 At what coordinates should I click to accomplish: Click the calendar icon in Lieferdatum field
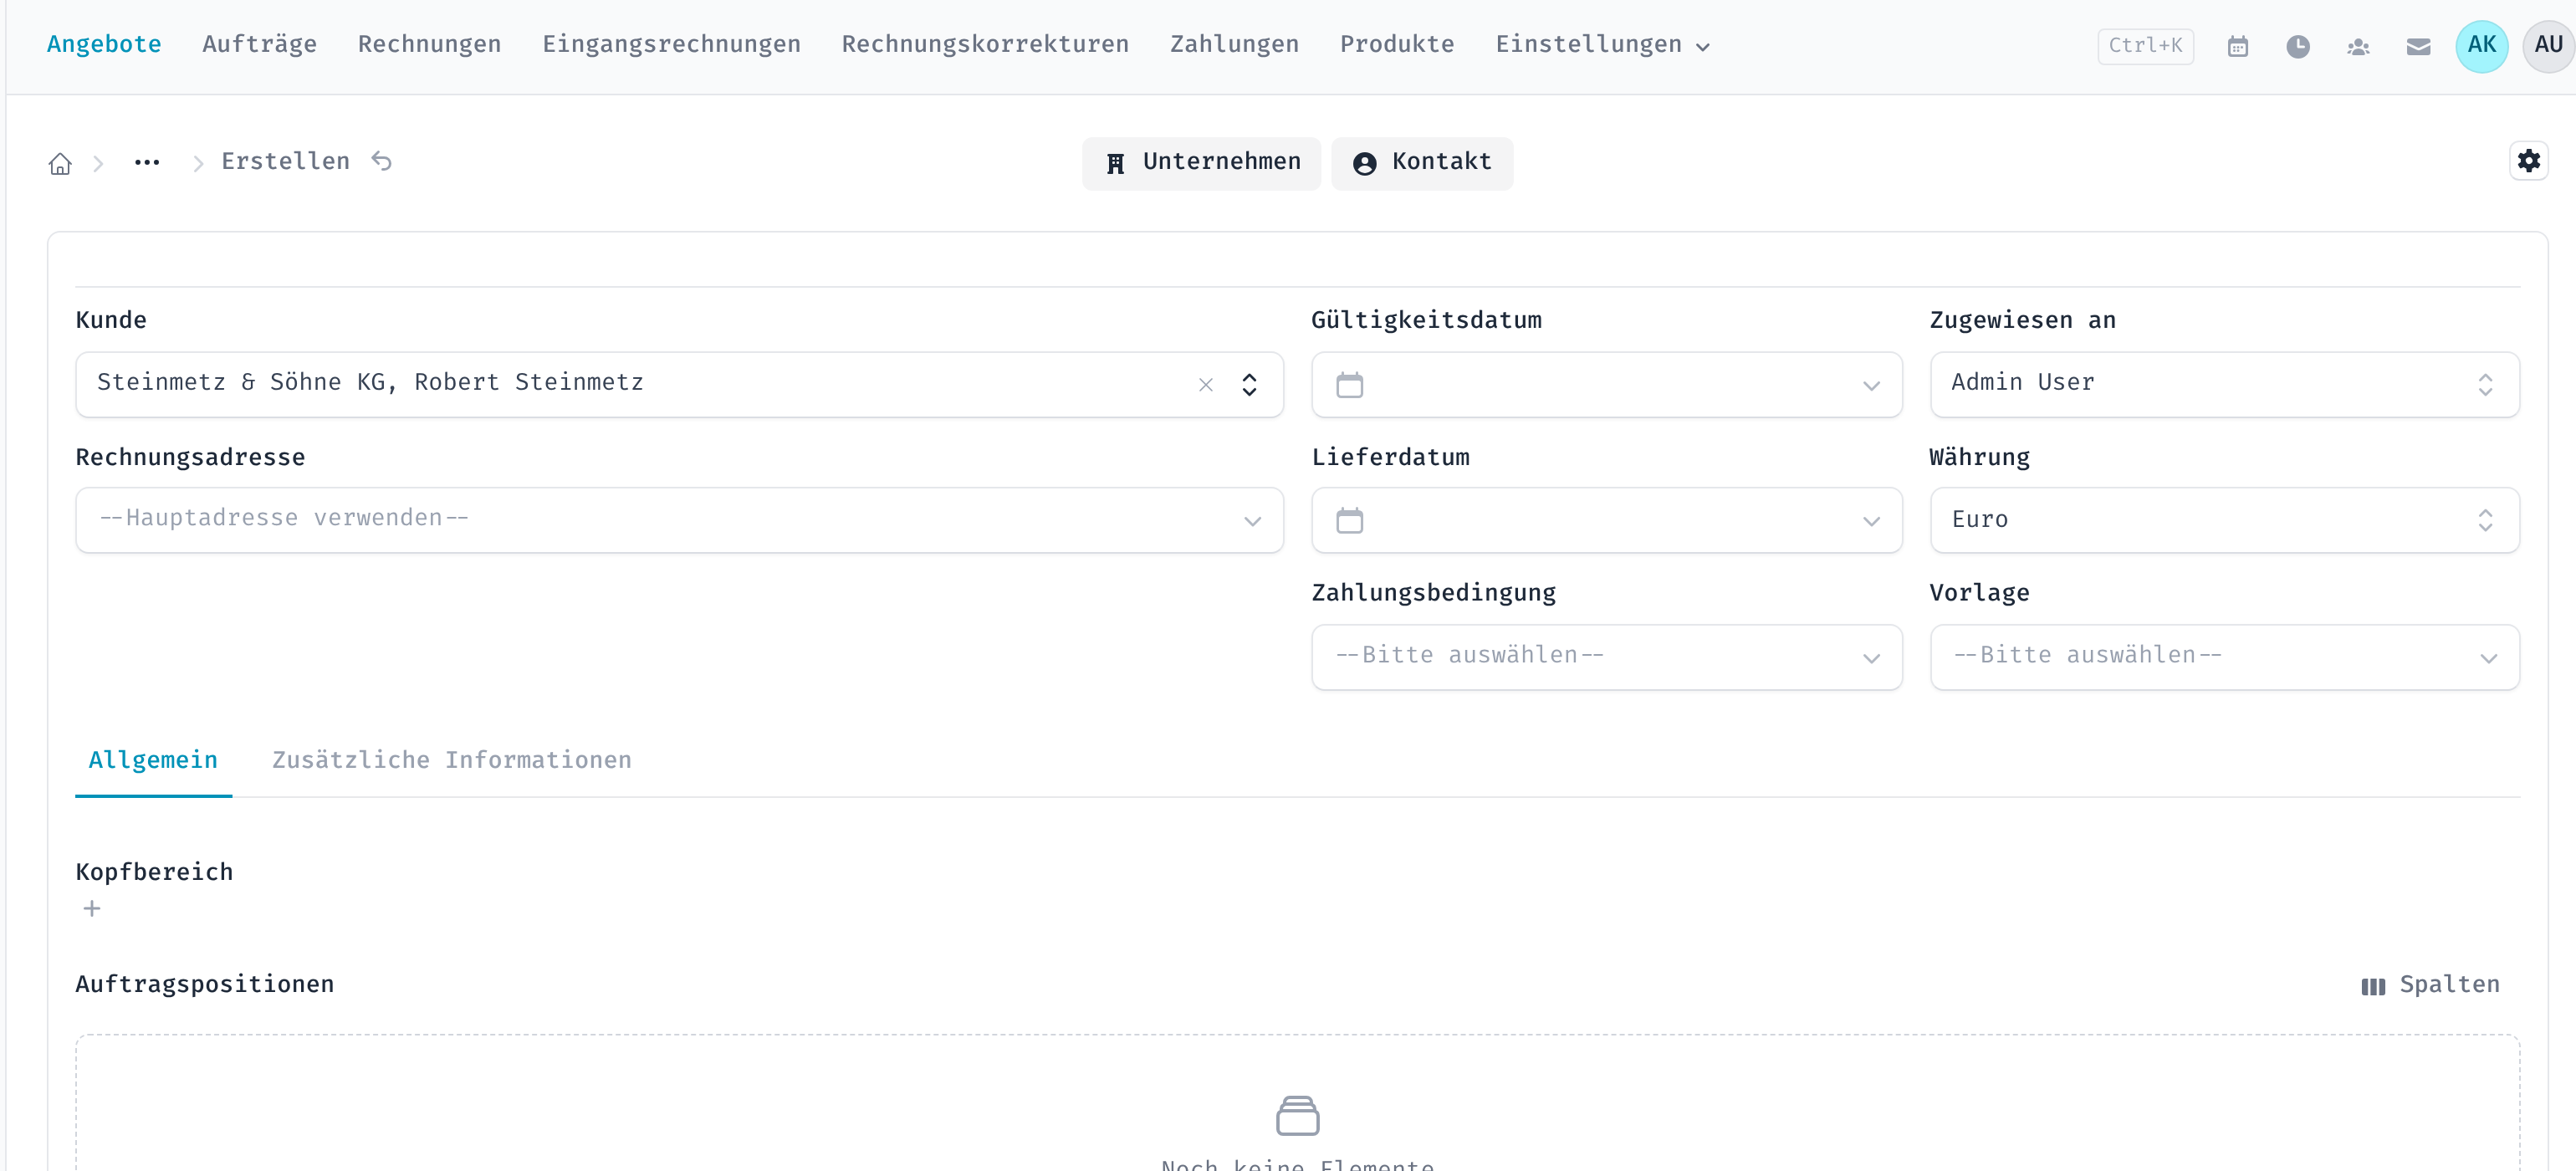click(1350, 521)
